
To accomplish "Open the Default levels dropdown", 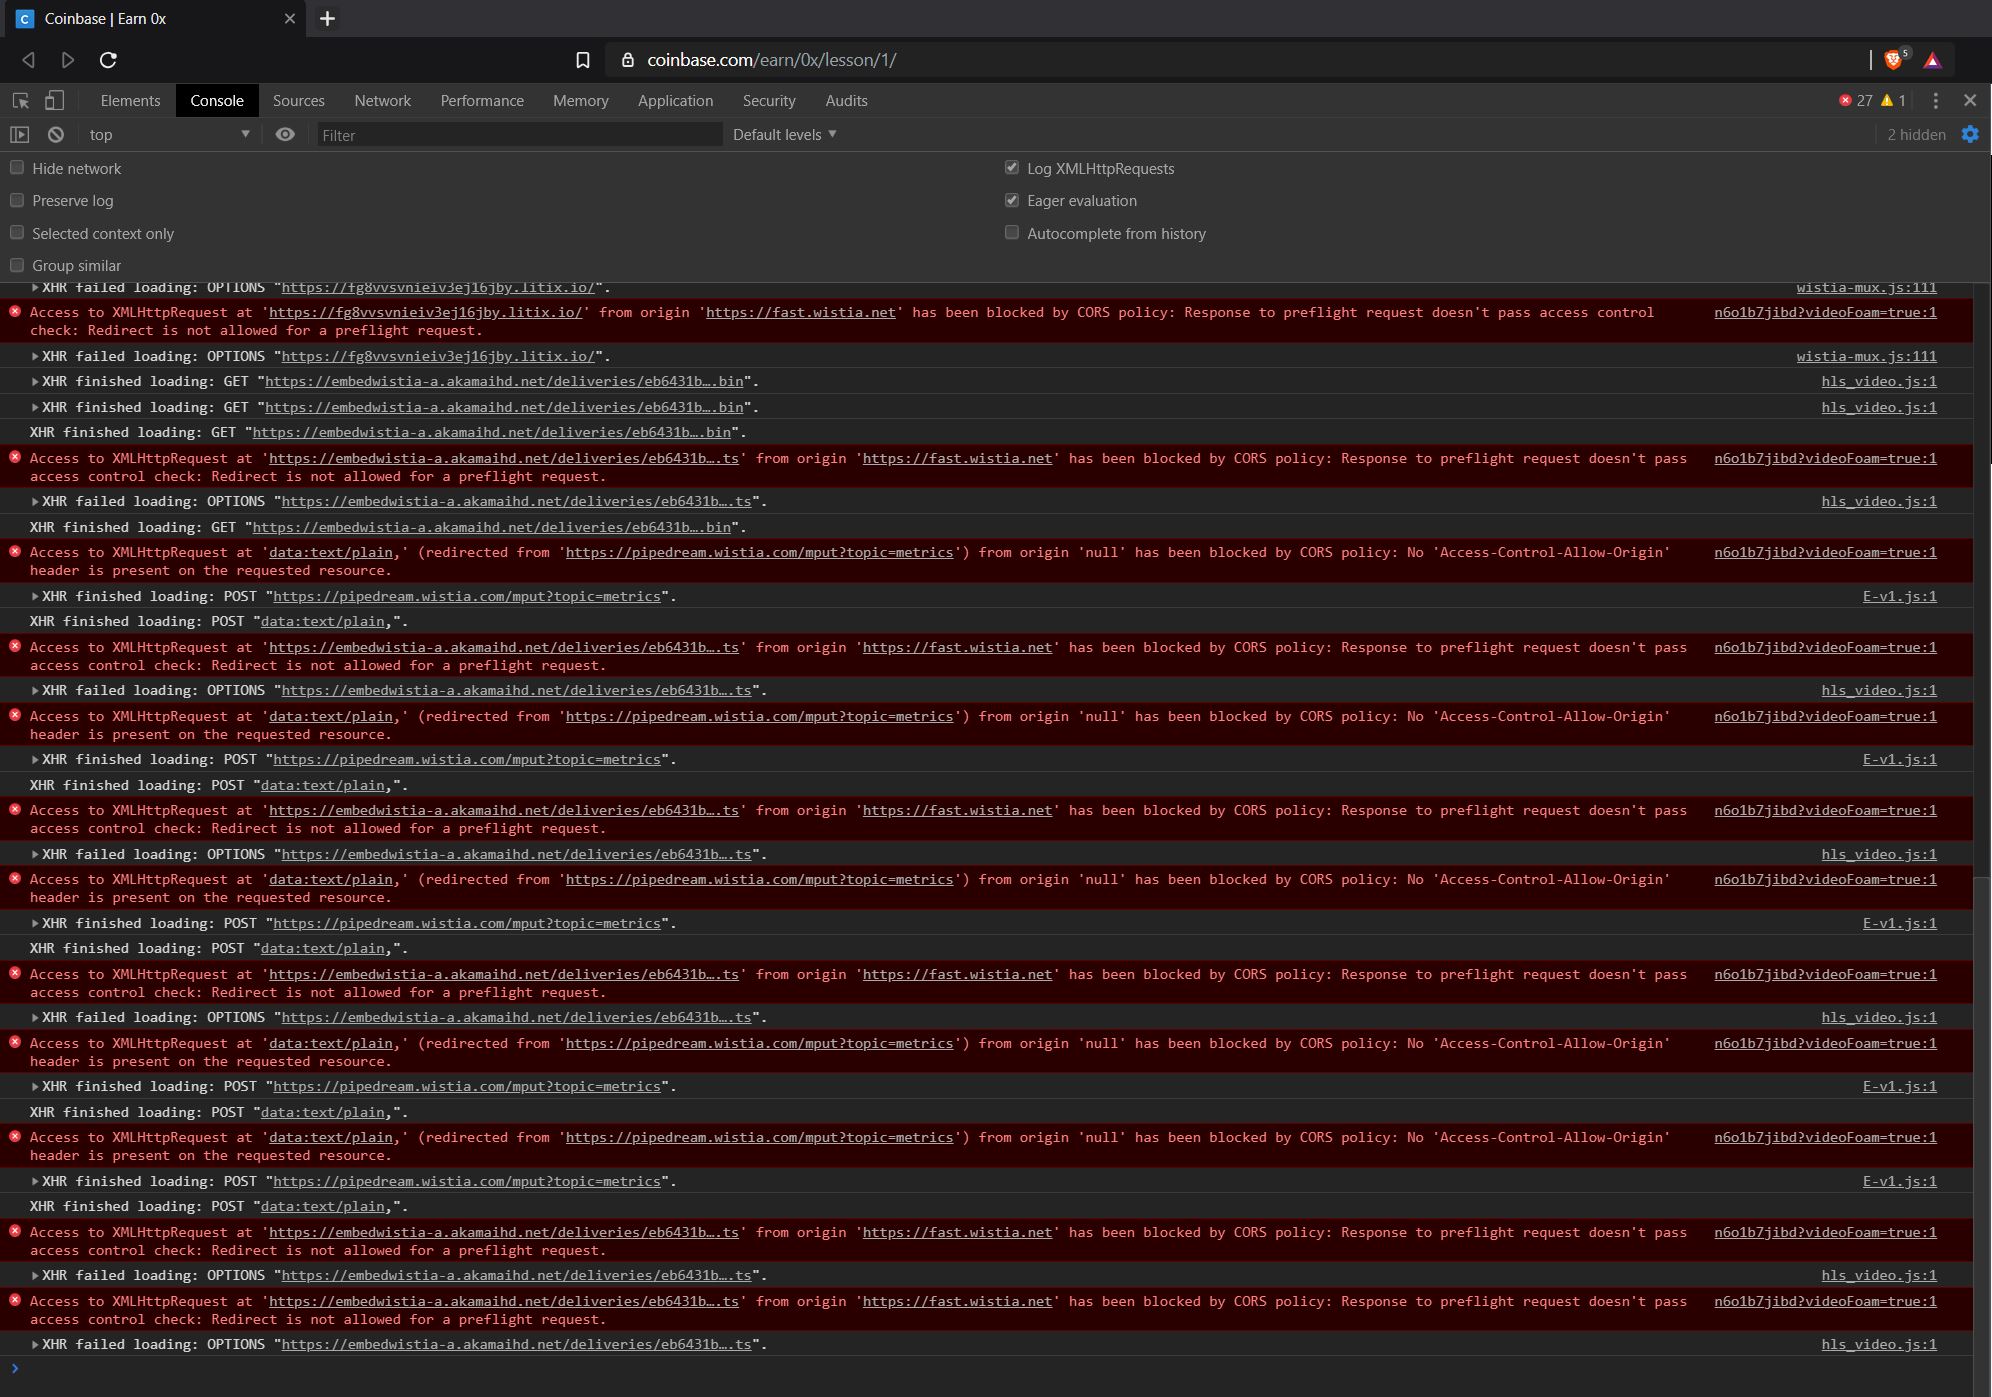I will coord(784,134).
